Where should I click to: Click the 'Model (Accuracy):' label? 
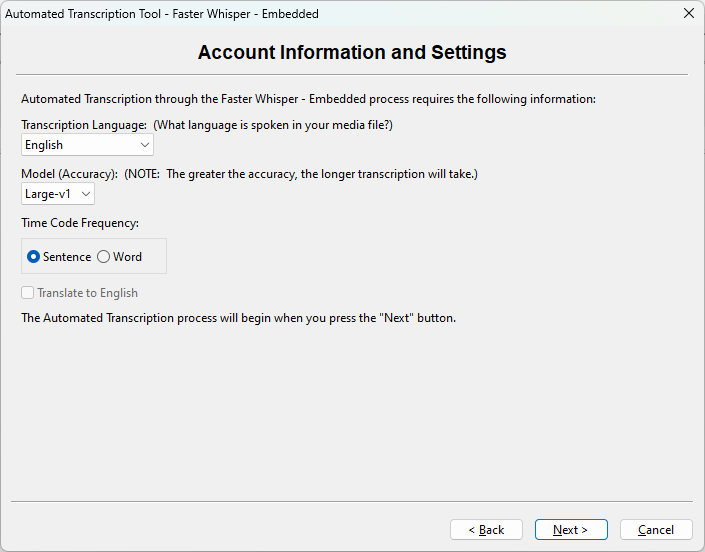click(x=69, y=174)
